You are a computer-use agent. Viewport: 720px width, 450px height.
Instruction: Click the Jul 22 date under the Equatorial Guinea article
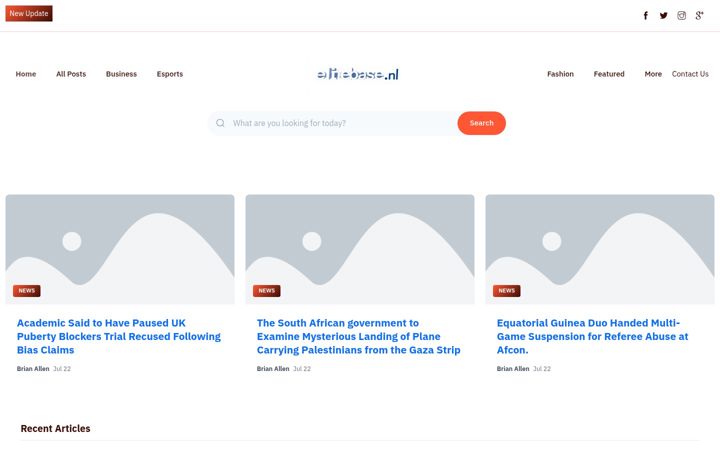point(542,369)
